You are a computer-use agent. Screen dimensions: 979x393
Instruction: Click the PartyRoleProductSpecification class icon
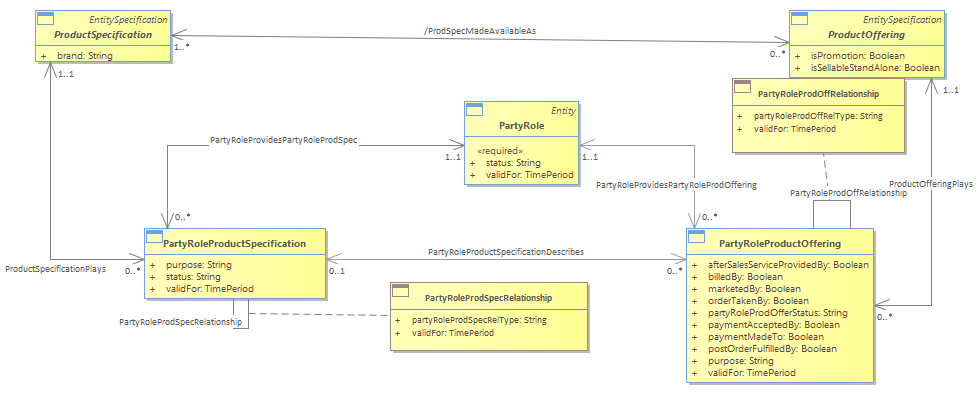coord(154,236)
